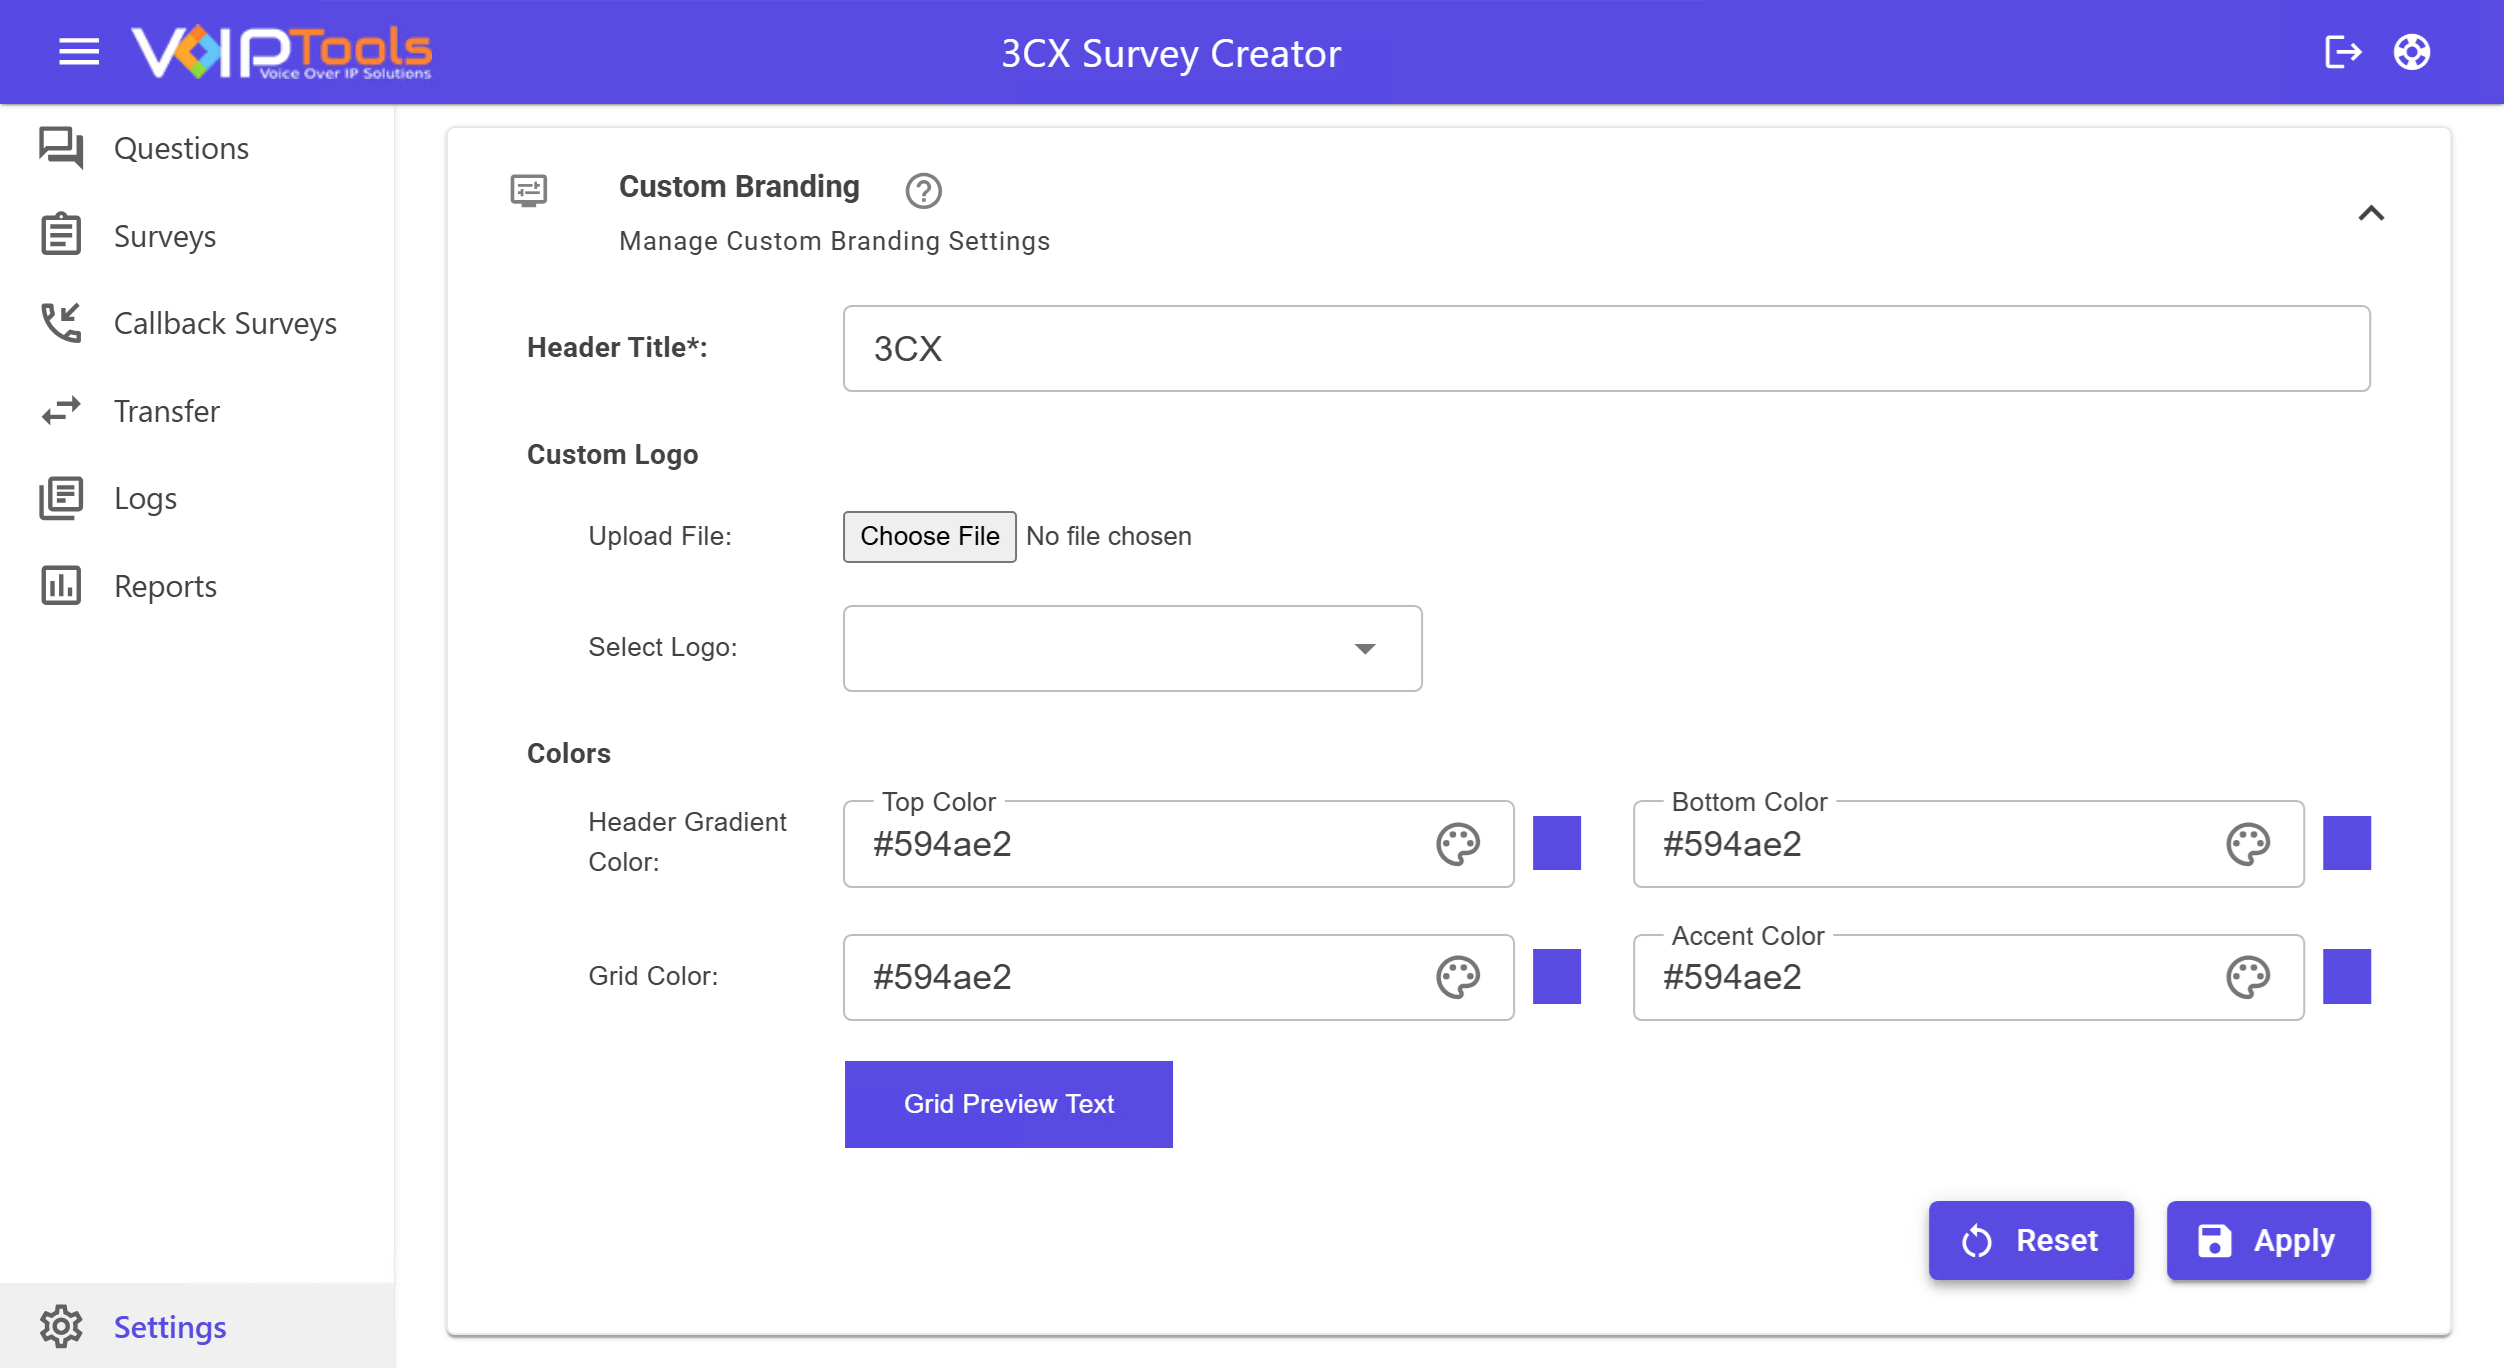Focus the Header Title input field
Image resolution: width=2504 pixels, height=1368 pixels.
[x=1606, y=348]
